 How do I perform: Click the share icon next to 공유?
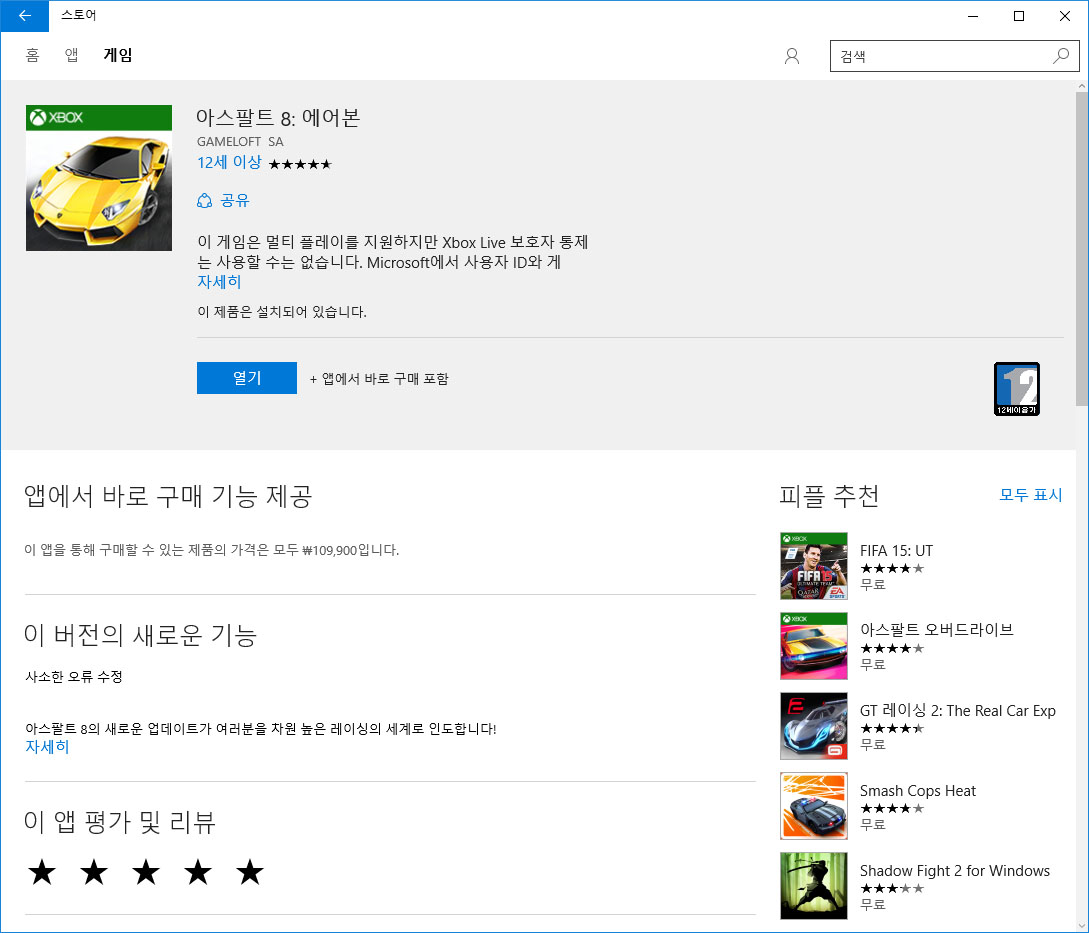(205, 201)
